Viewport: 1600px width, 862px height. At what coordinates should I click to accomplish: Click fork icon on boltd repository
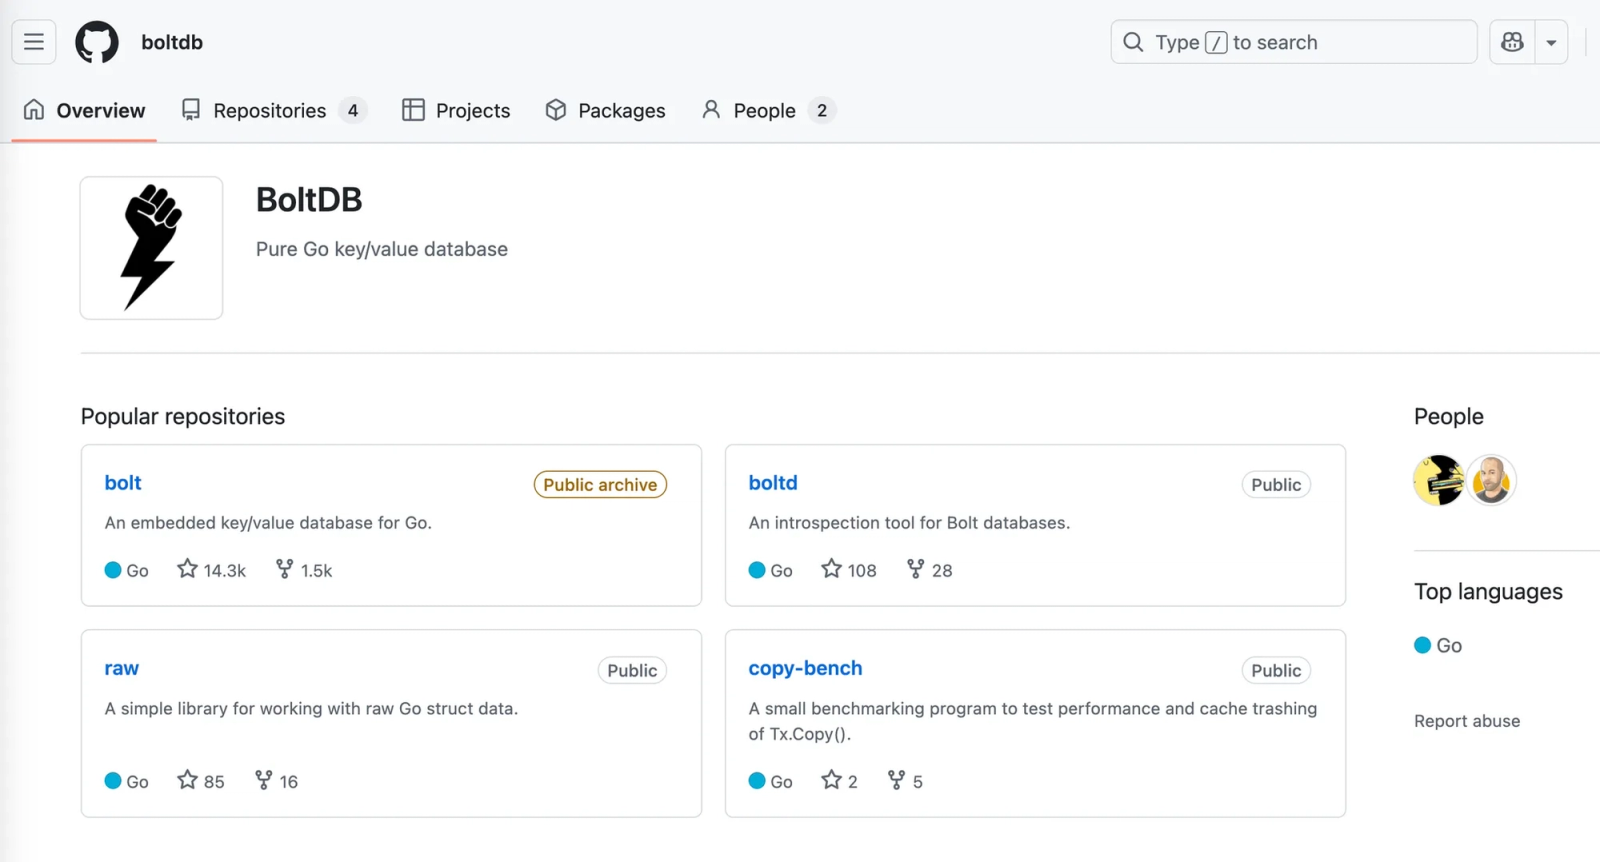[915, 569]
